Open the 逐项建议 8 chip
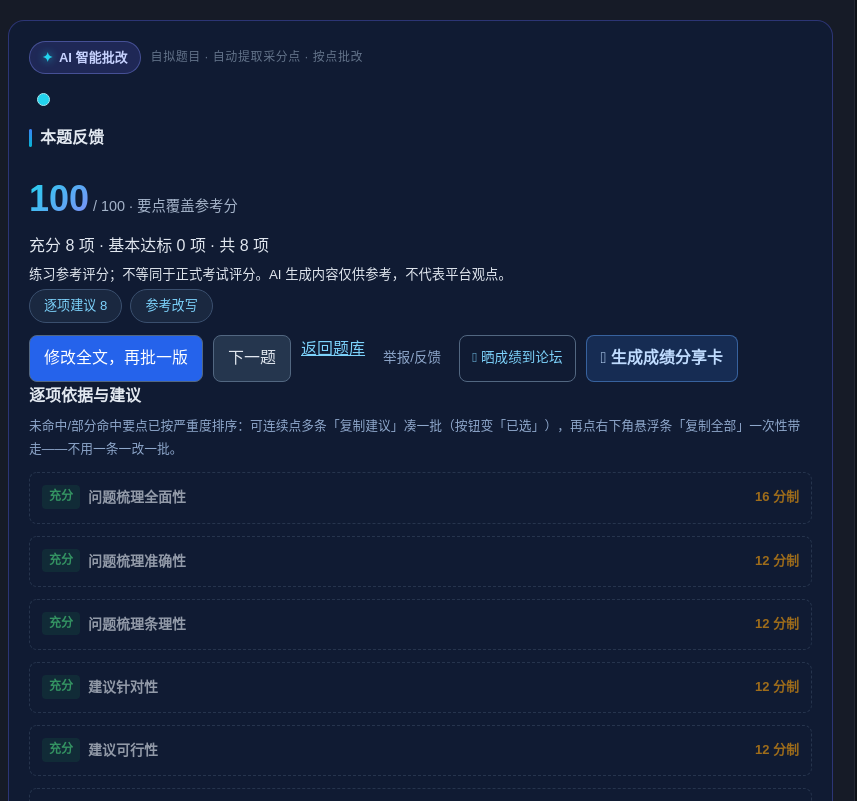 75,306
